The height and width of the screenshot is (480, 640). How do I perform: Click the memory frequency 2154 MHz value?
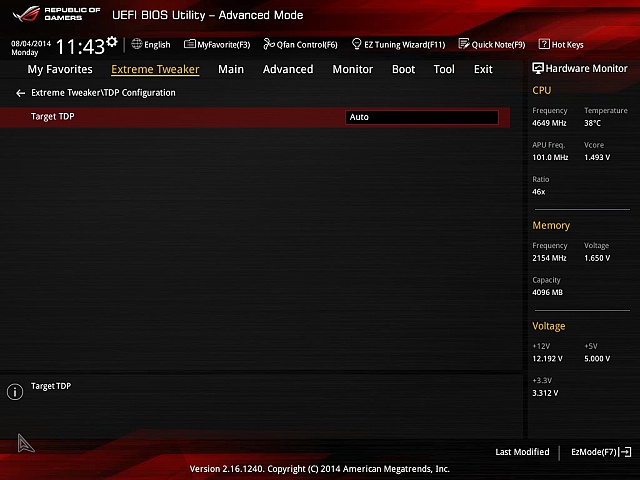549,258
